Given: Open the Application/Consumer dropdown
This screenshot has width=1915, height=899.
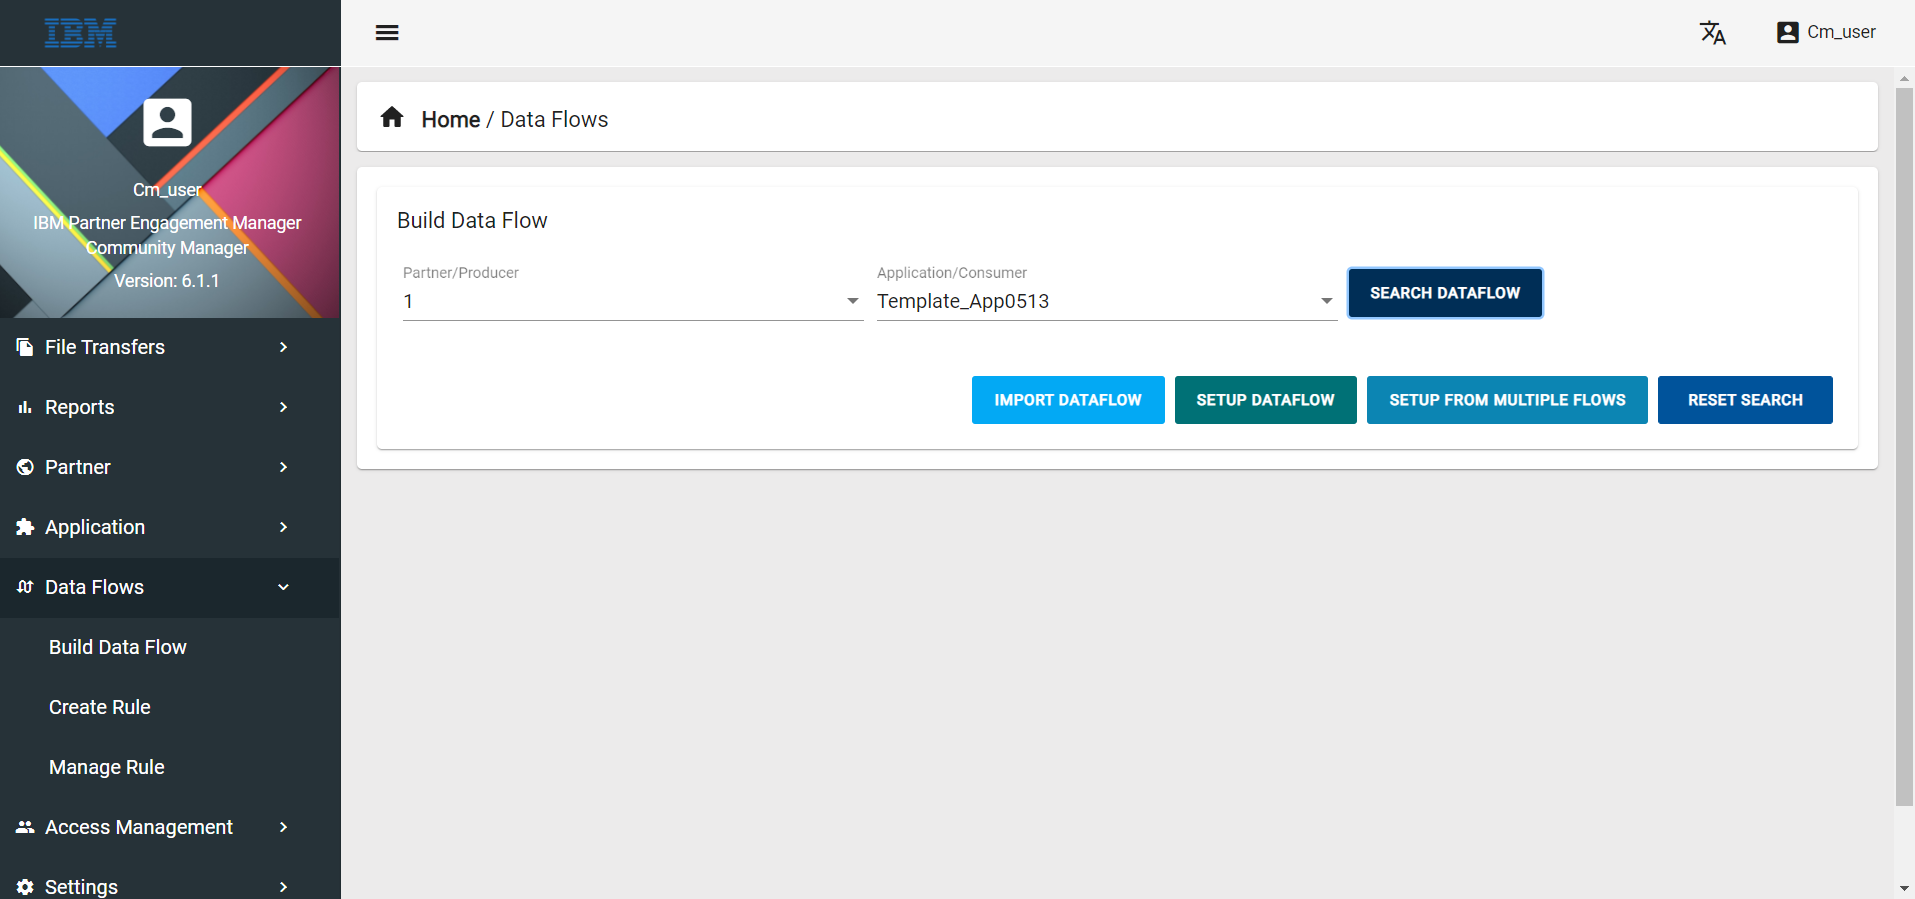Looking at the screenshot, I should pos(1107,301).
